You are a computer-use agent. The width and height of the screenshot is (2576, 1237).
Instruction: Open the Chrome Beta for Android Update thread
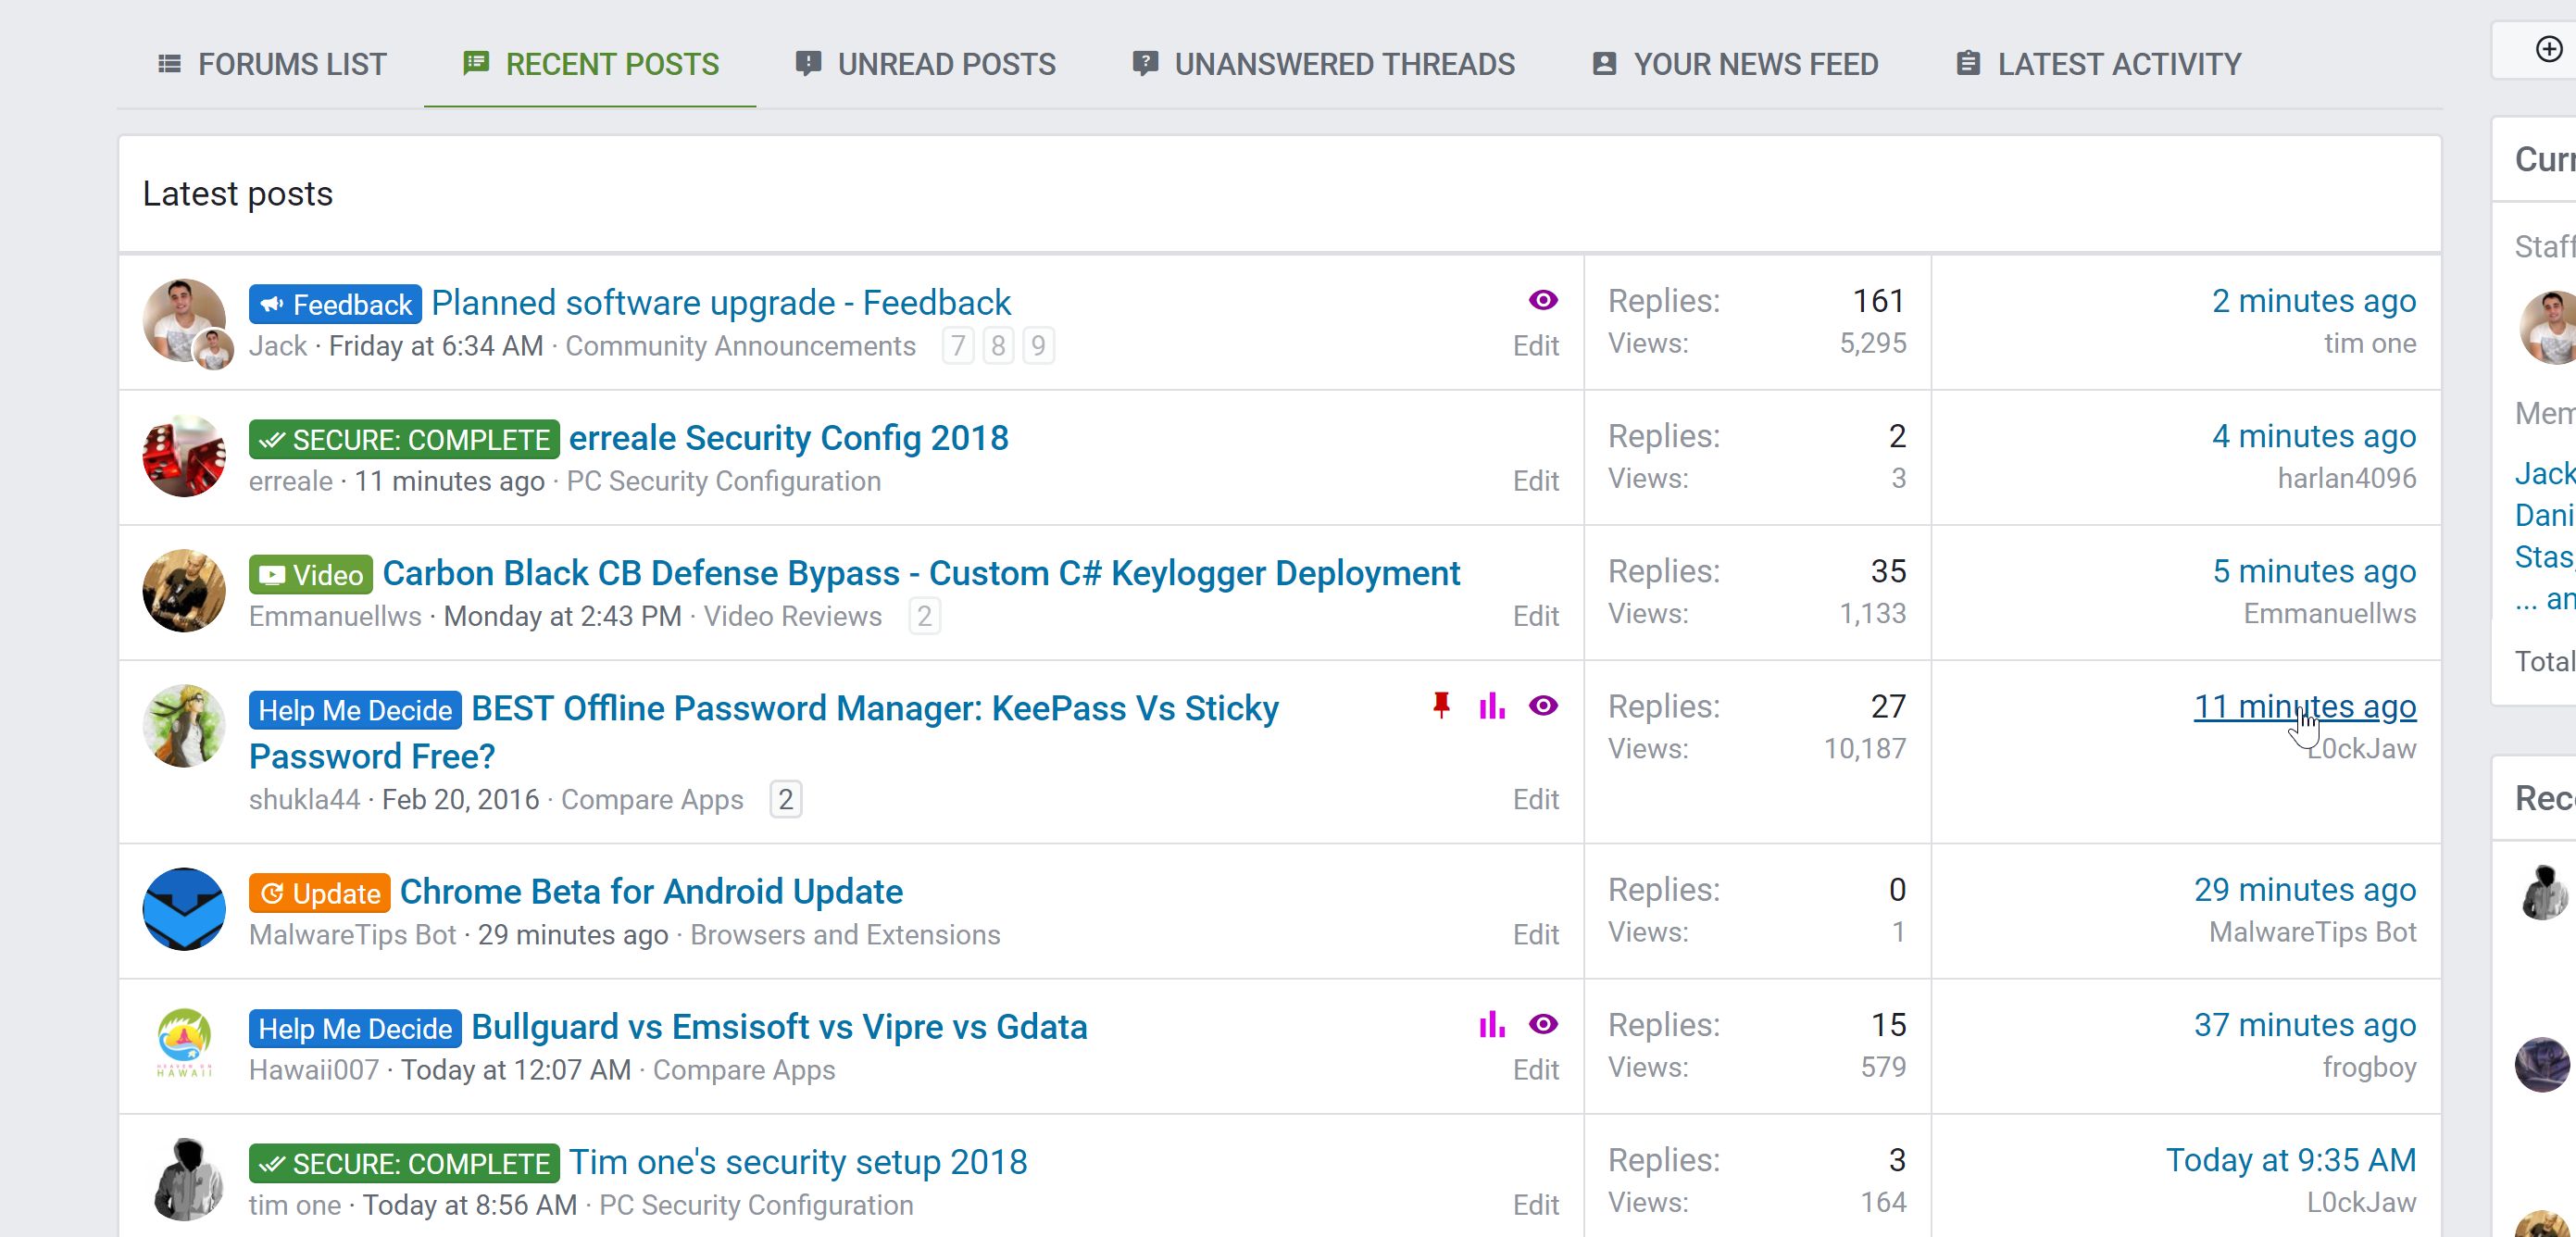(651, 891)
